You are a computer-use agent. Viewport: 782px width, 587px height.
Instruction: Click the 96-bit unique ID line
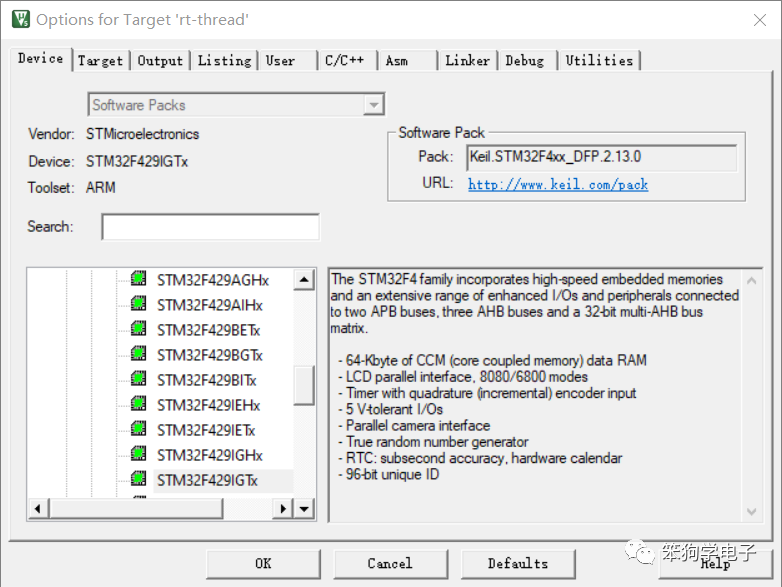389,474
